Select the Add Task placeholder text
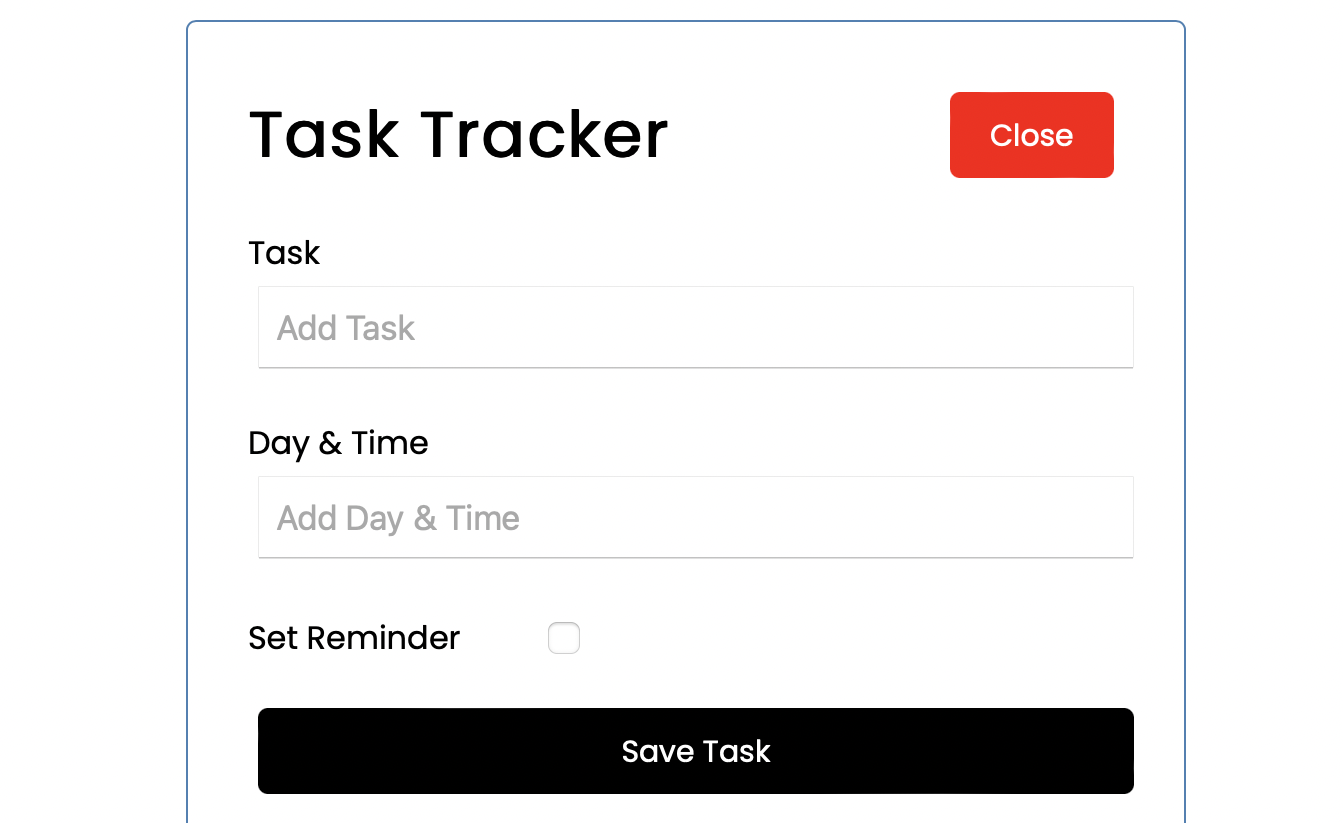Image resolution: width=1343 pixels, height=823 pixels. coord(346,328)
